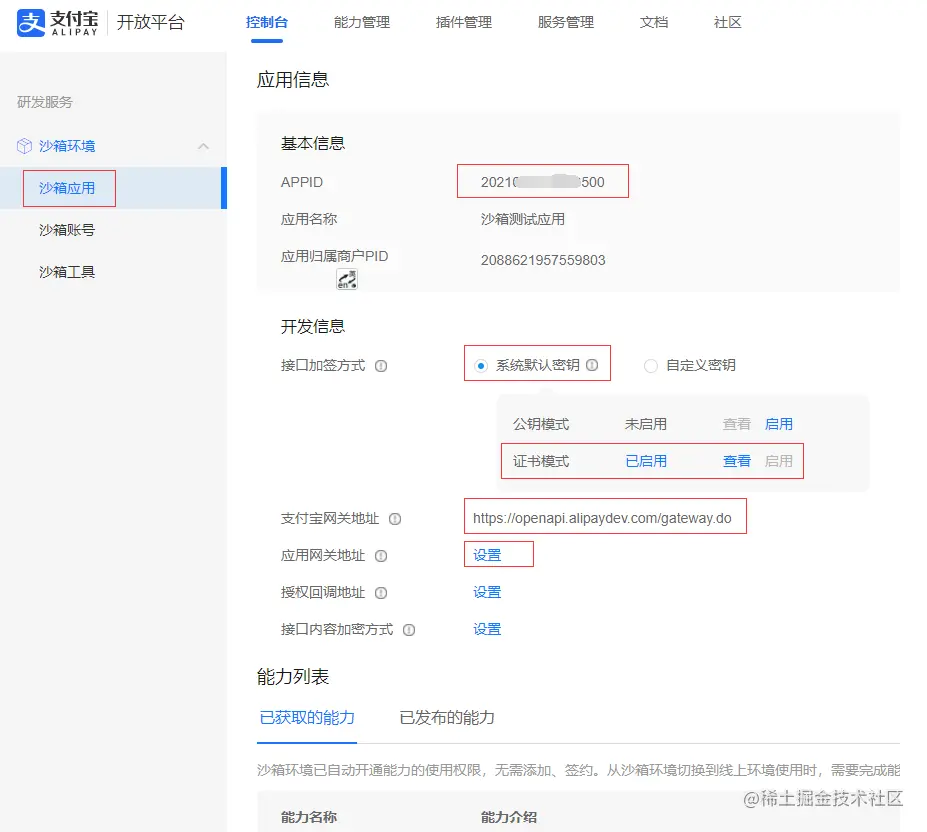
Task: Click 设置 link for 接口内容加密方式
Action: (487, 630)
